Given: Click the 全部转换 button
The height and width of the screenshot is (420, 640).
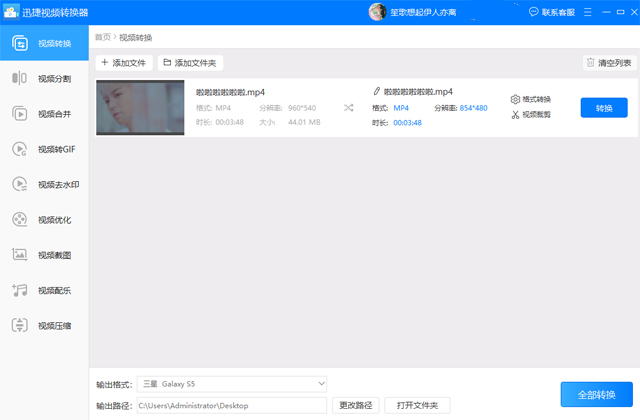Looking at the screenshot, I should tap(597, 394).
